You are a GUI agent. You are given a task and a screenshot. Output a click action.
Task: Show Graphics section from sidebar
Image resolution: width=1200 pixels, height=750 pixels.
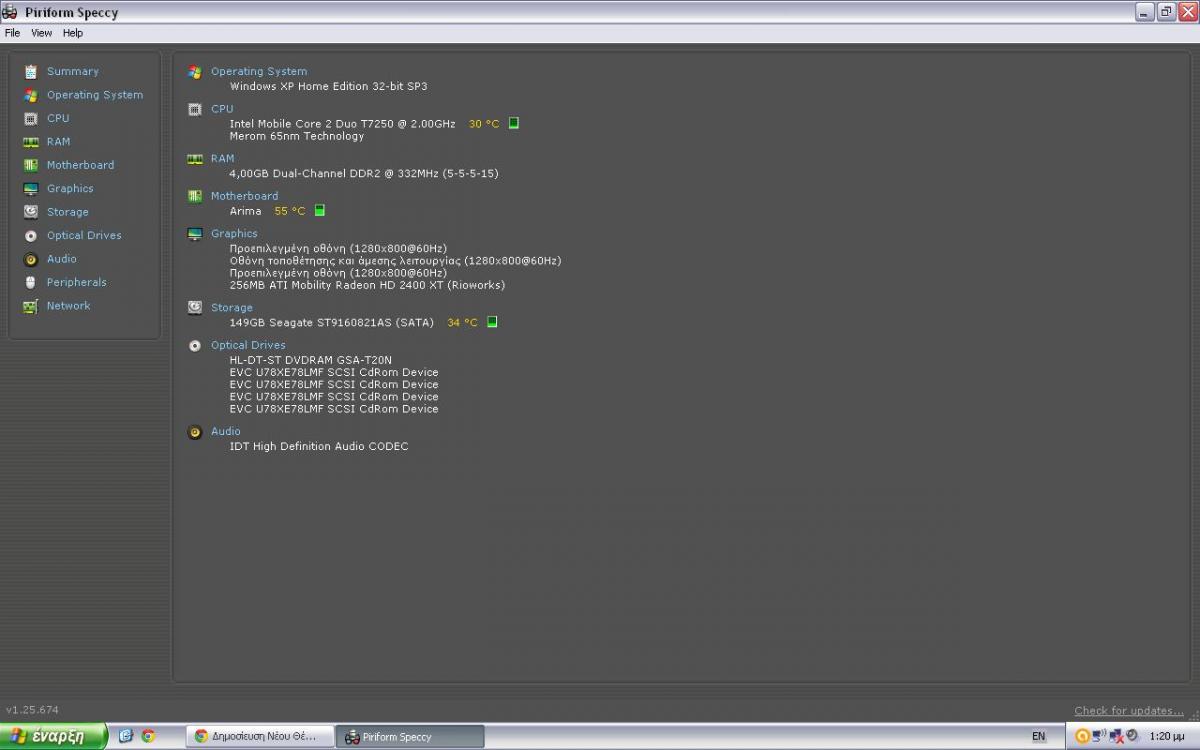pos(70,189)
